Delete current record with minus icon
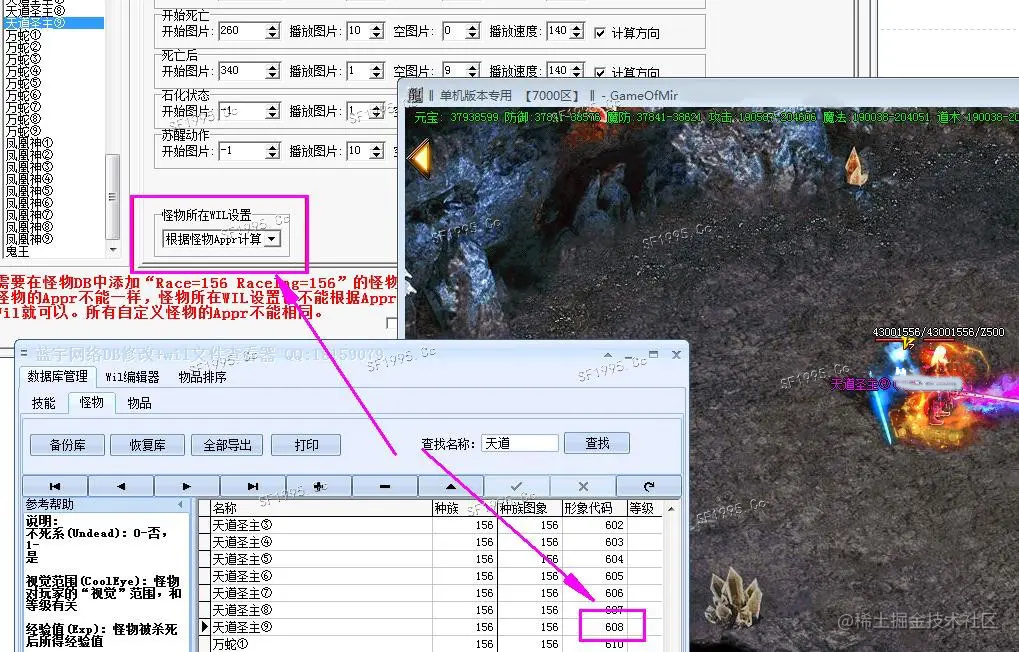This screenshot has height=652, width=1019. (x=385, y=486)
